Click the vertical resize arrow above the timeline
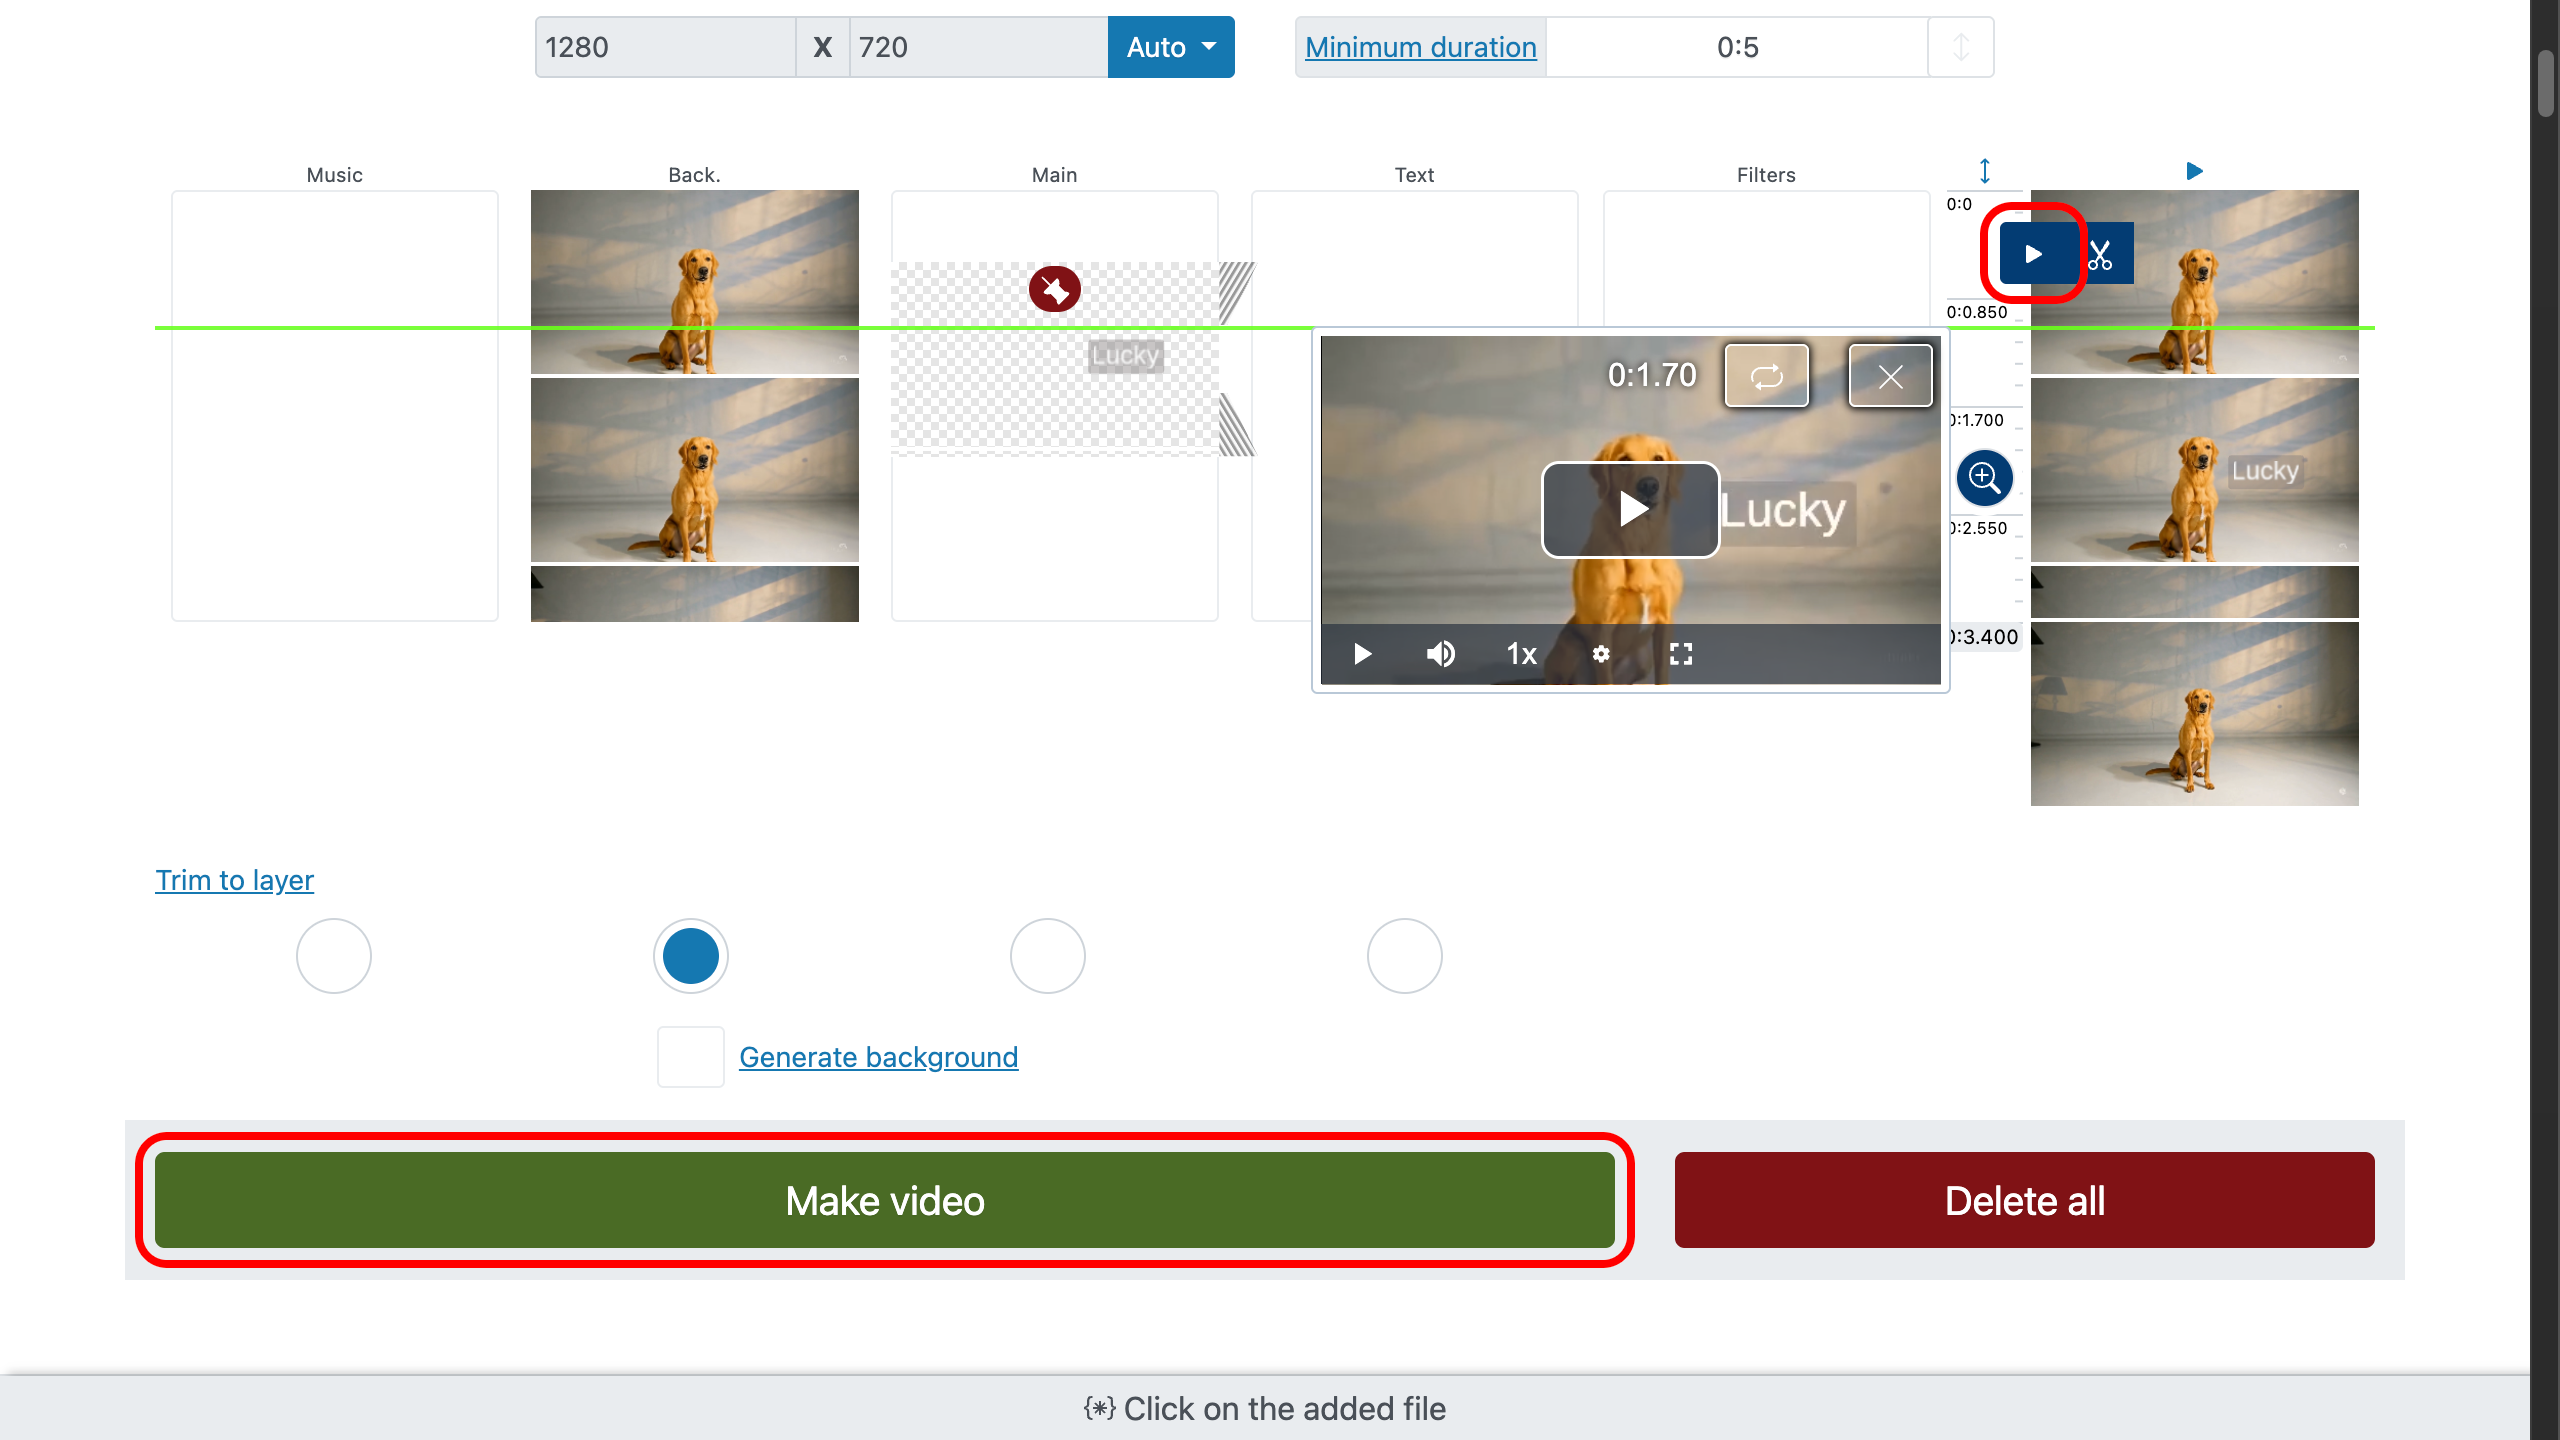This screenshot has height=1440, width=2560. pyautogui.click(x=1985, y=170)
